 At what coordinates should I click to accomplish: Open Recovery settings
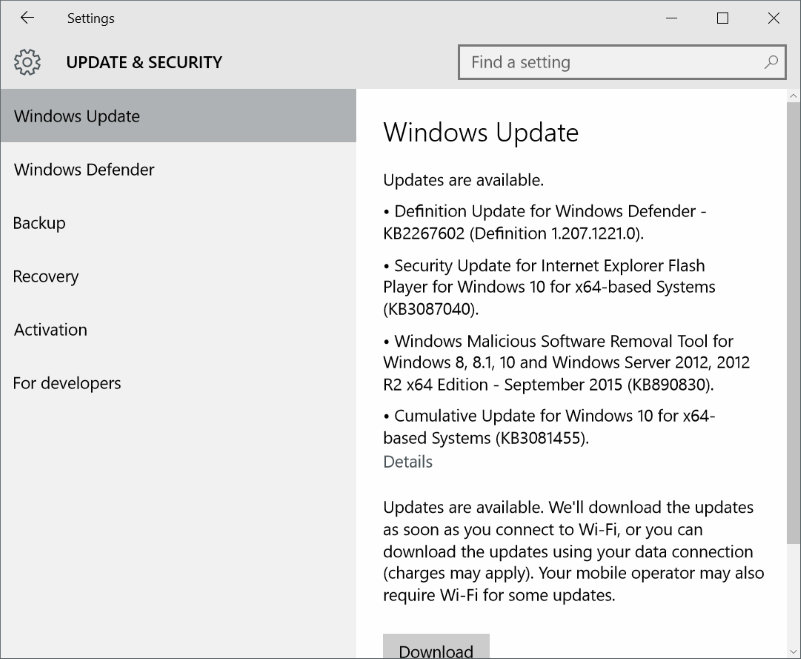(45, 276)
